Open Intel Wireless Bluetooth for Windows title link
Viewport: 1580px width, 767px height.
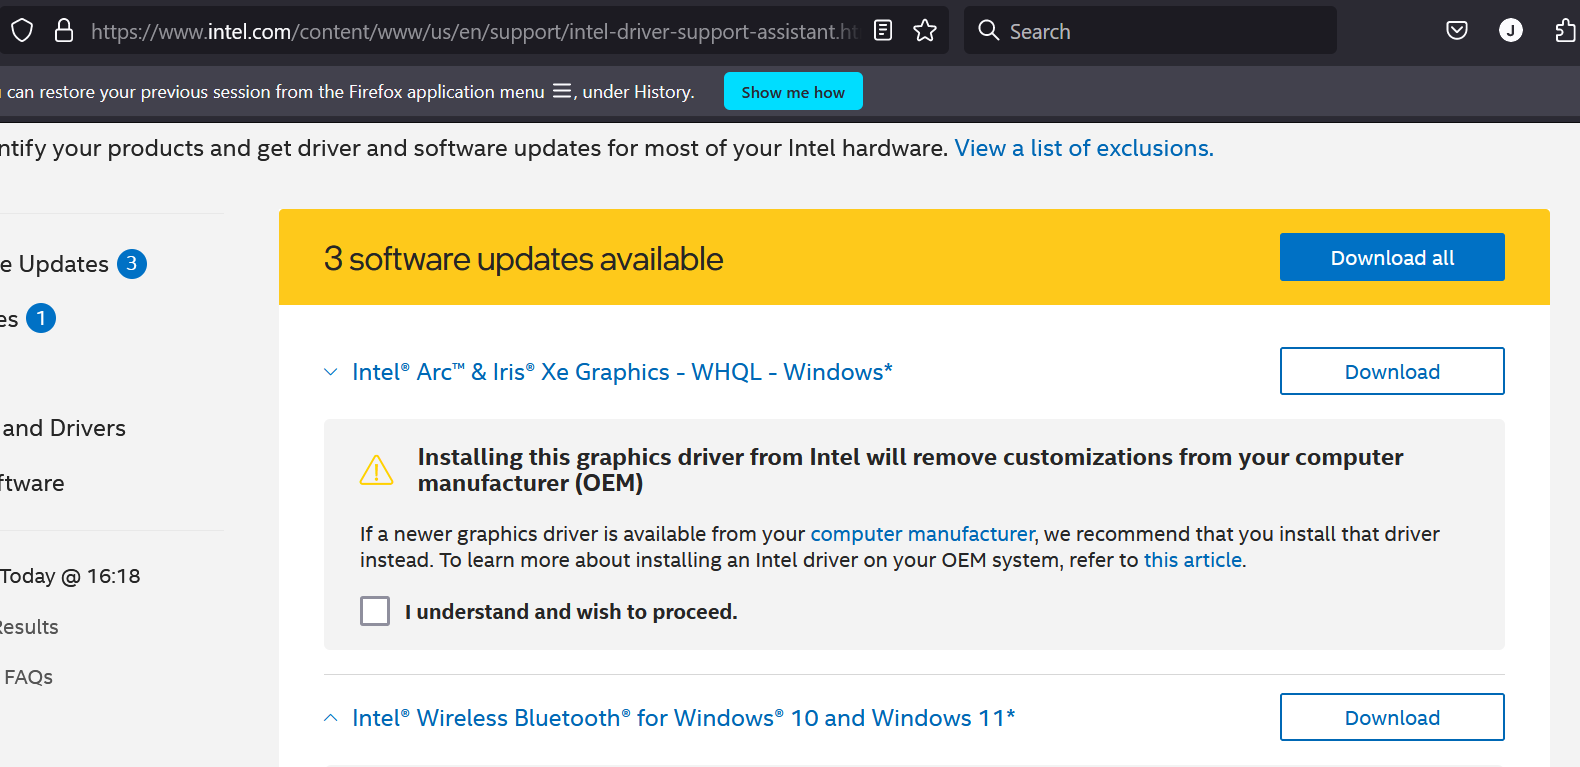[x=684, y=718]
